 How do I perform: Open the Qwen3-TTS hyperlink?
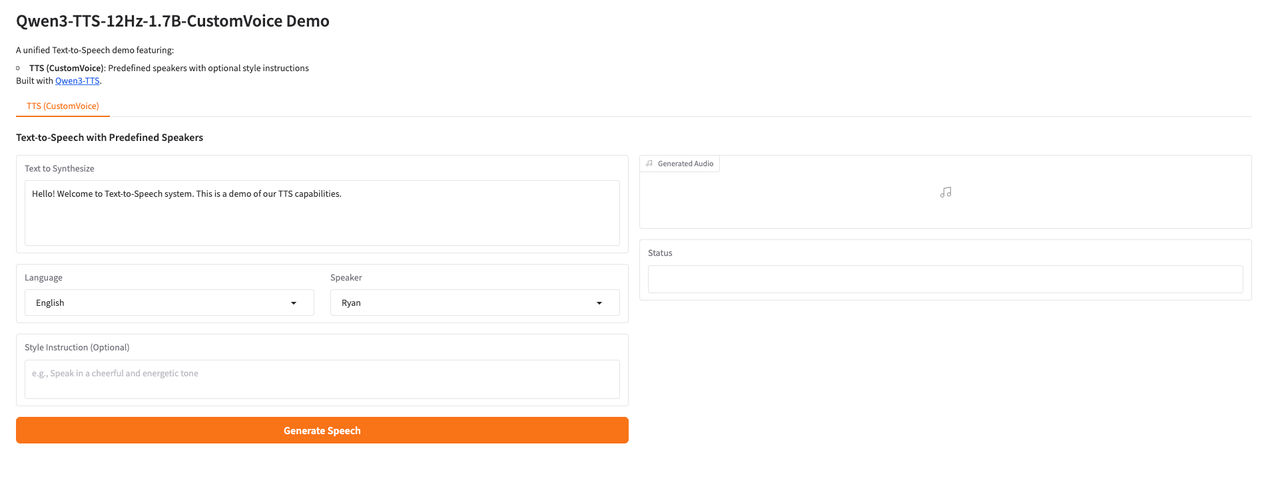(x=77, y=81)
